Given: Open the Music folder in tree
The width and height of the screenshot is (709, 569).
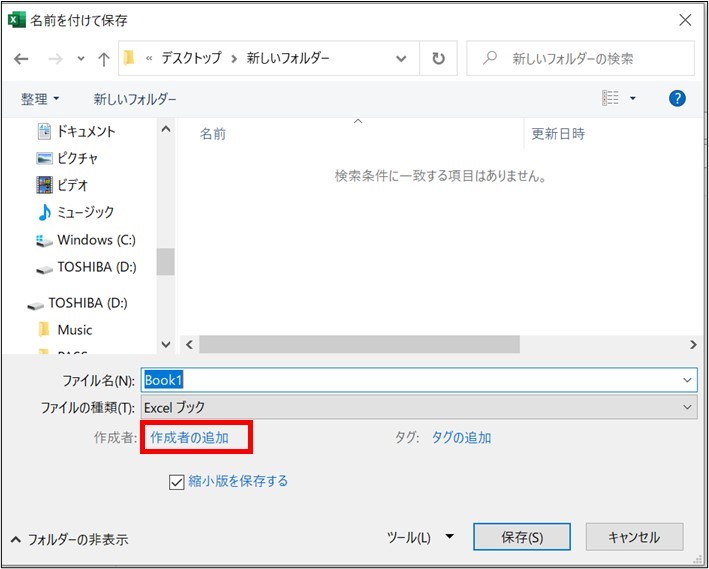Looking at the screenshot, I should point(66,330).
